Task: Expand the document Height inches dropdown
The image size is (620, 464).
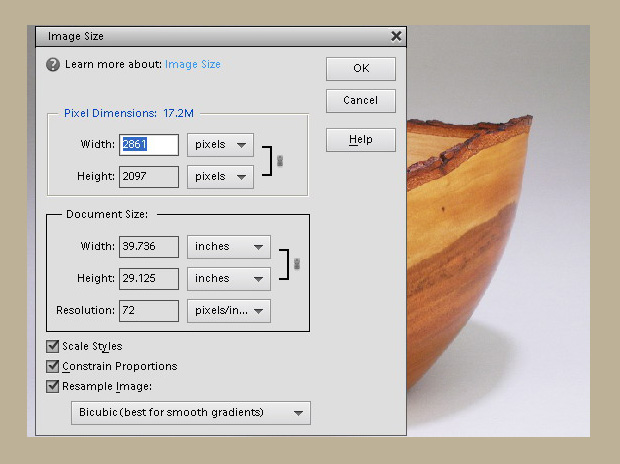Action: [x=229, y=279]
